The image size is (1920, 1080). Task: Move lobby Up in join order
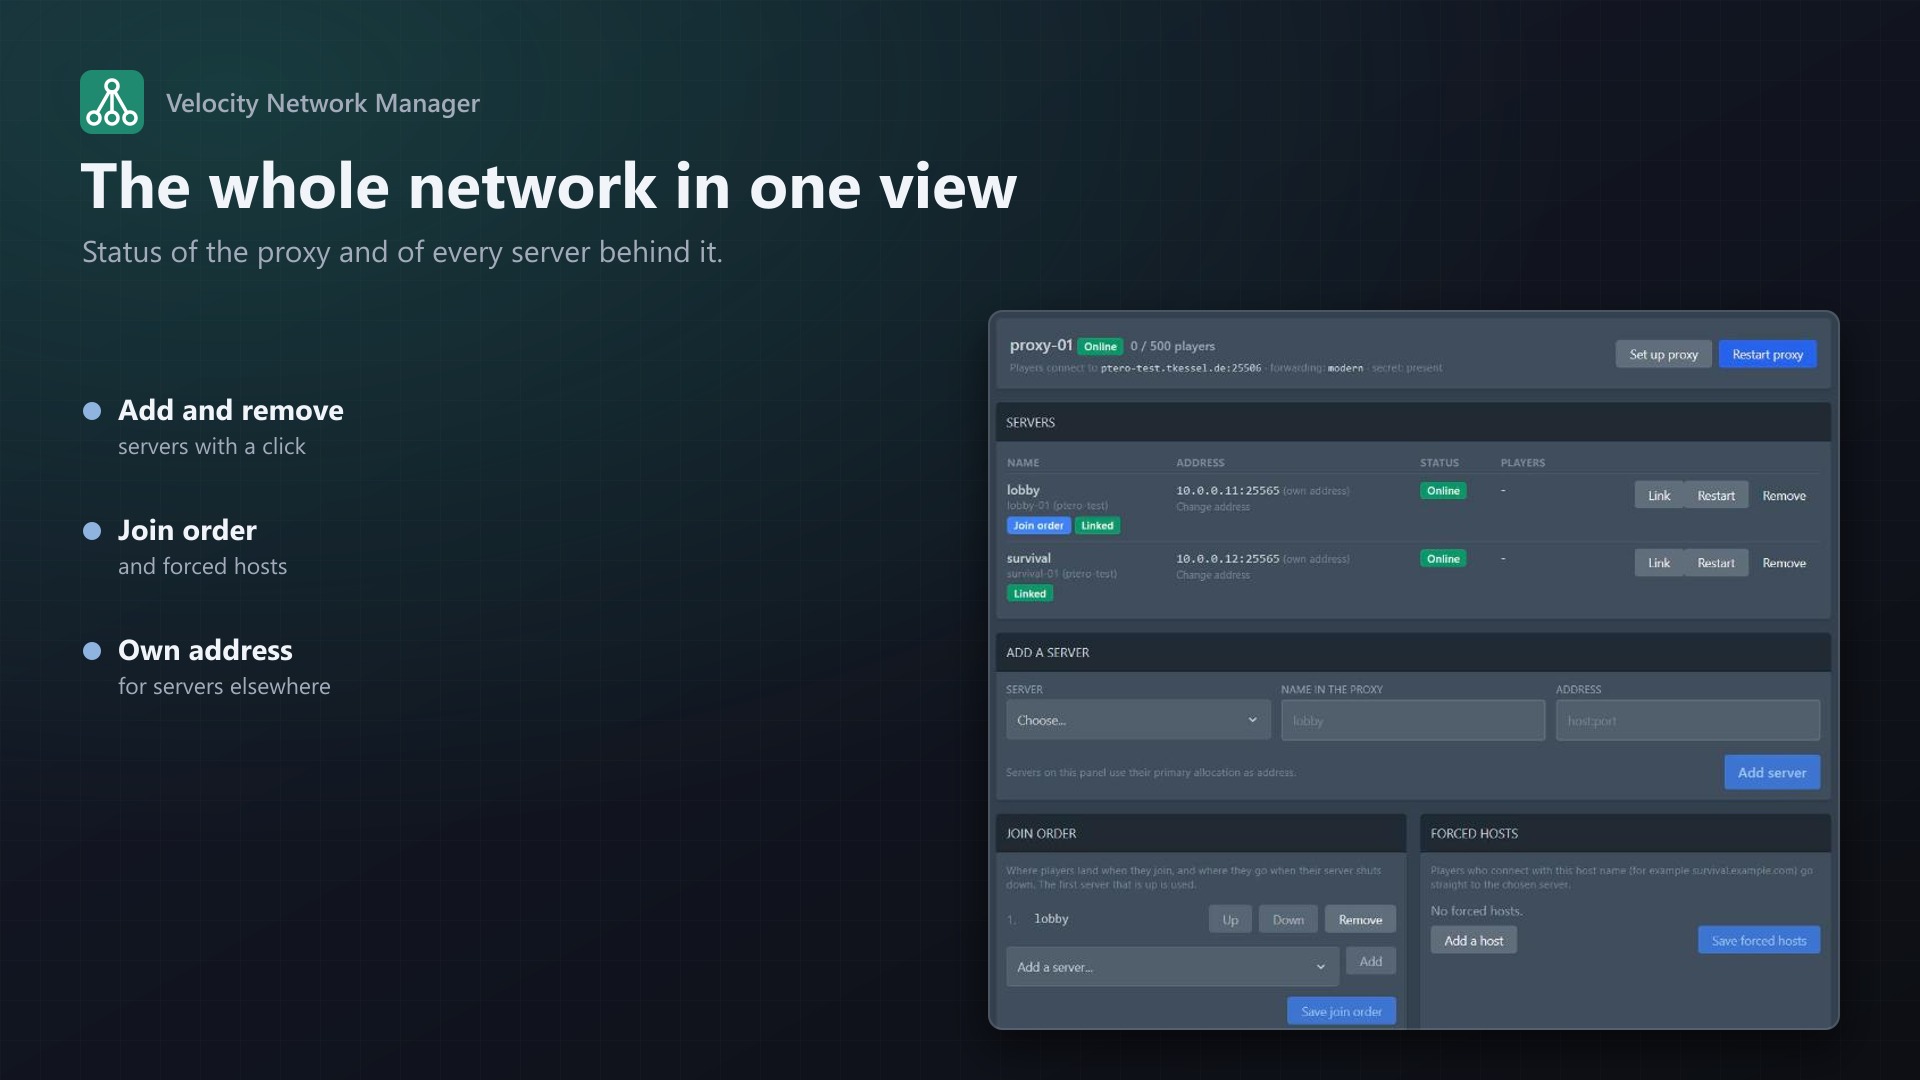(x=1230, y=919)
